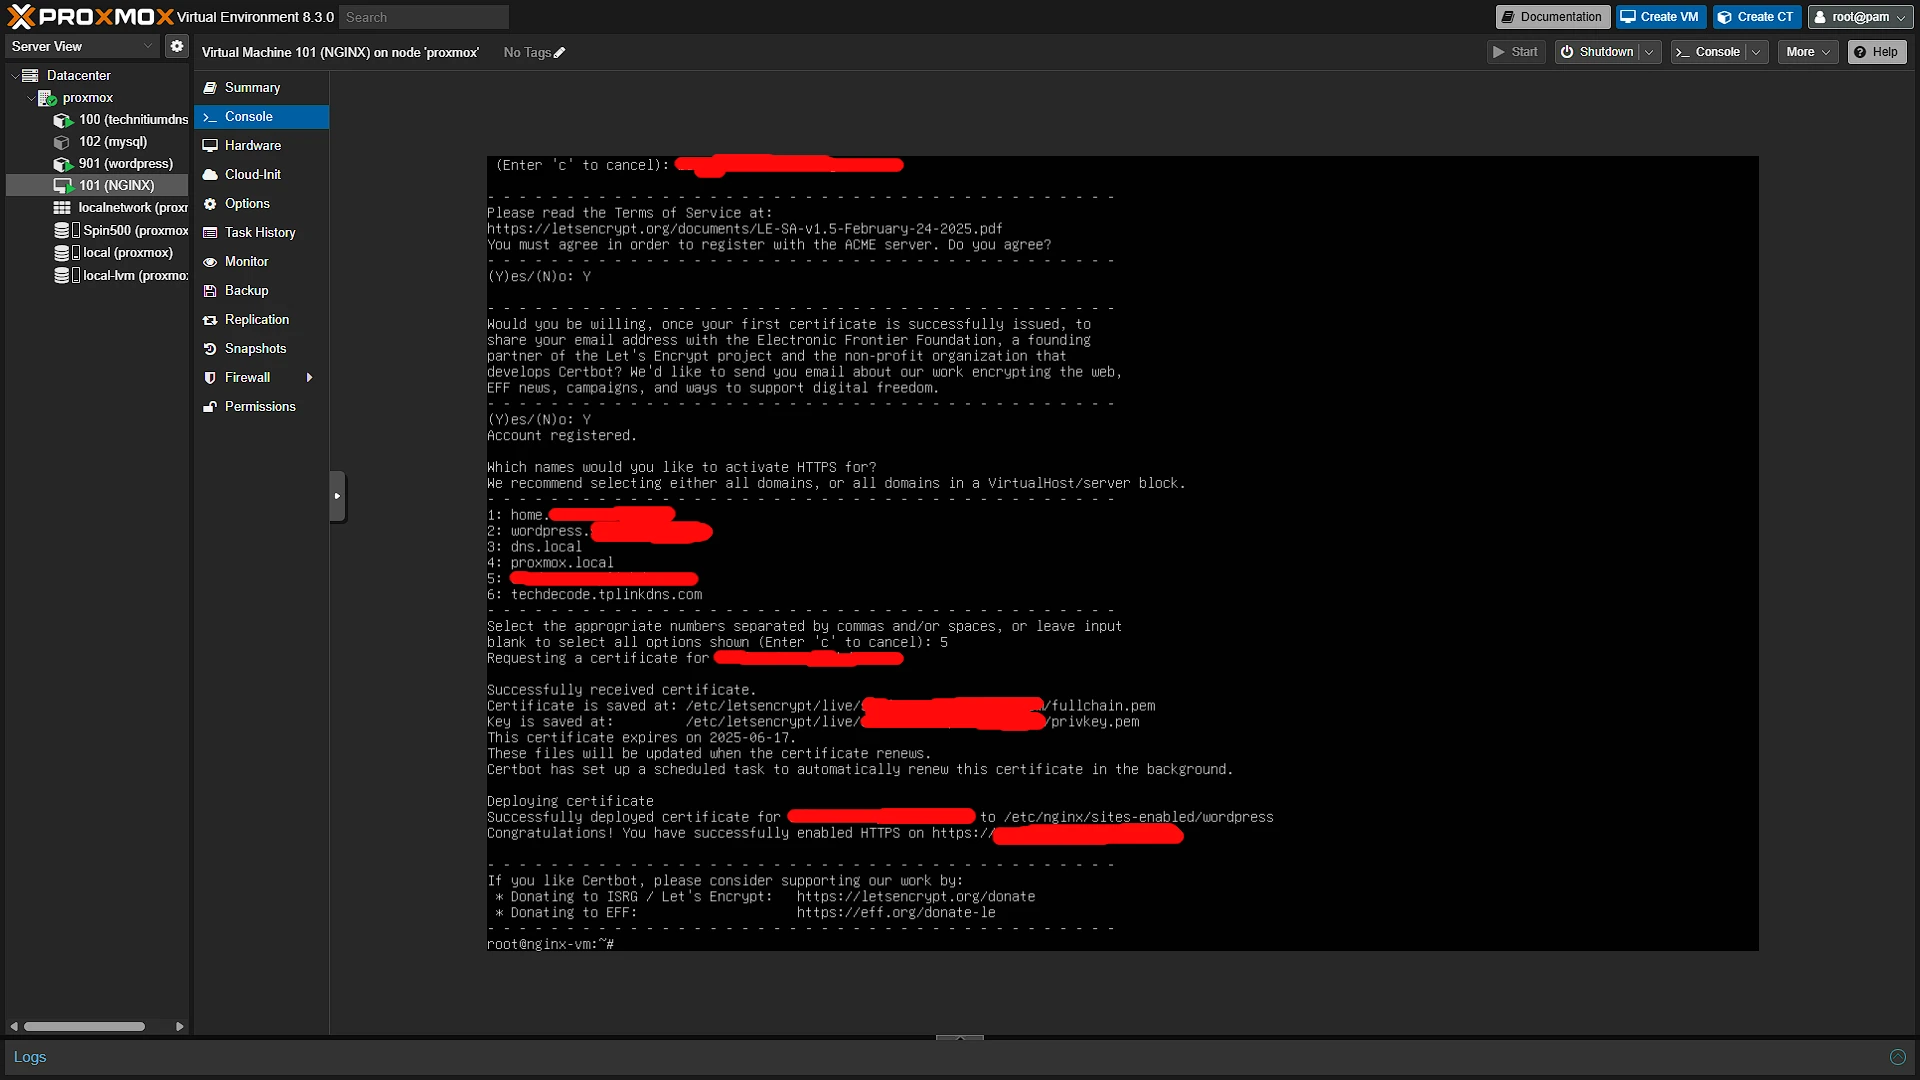Open the Snapshots panel
The height and width of the screenshot is (1080, 1920).
click(x=261, y=348)
